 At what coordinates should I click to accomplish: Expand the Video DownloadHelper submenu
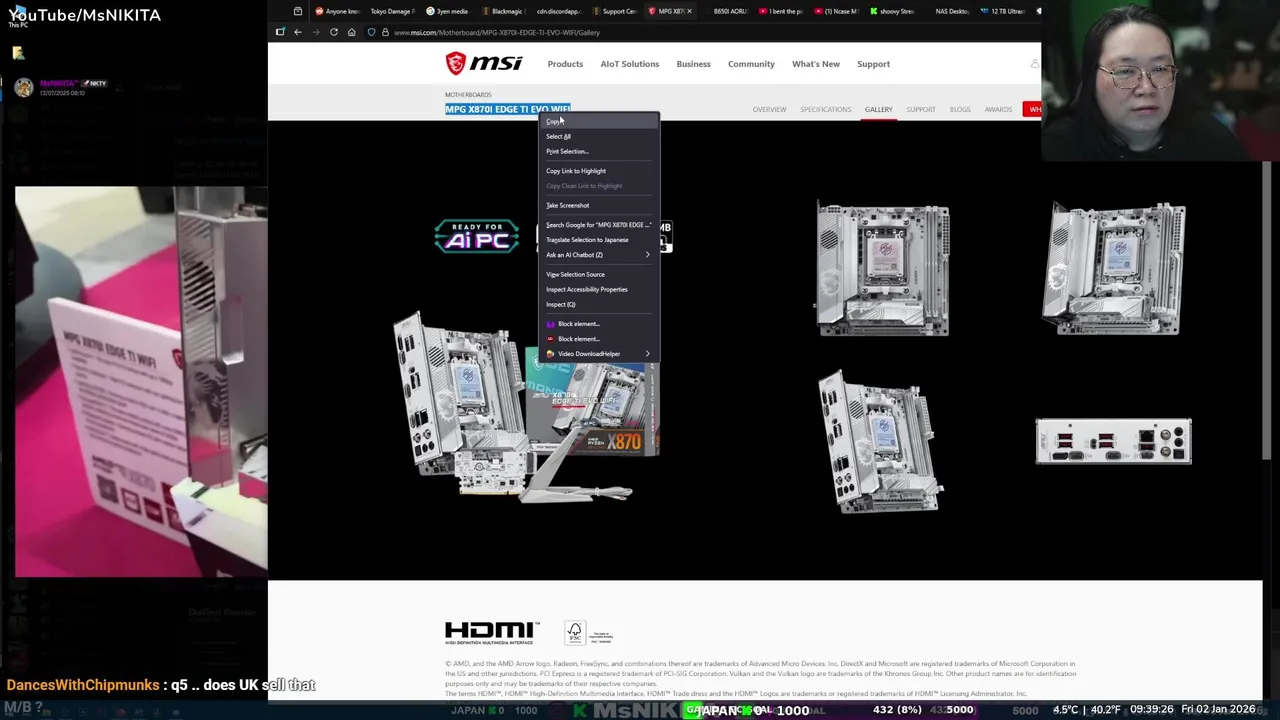click(599, 354)
